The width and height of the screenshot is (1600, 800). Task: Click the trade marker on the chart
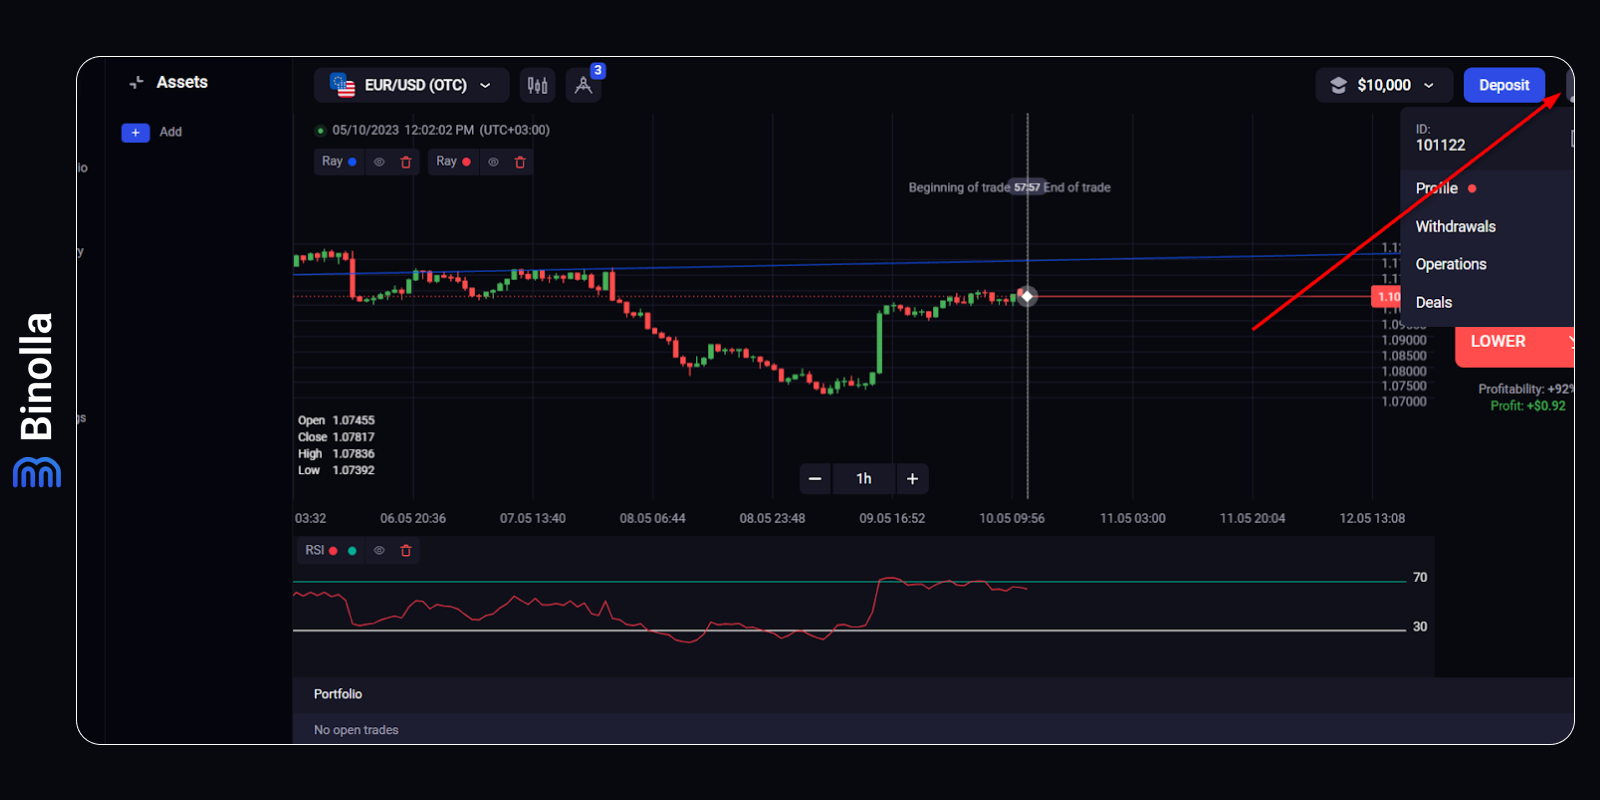[1027, 296]
